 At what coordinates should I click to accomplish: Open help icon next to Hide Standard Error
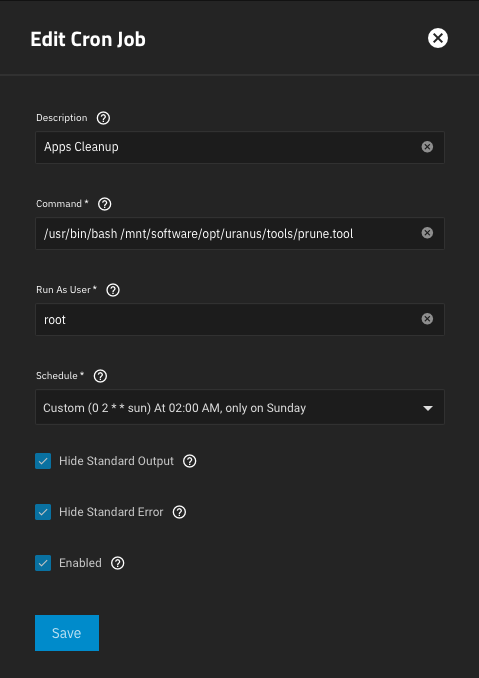(x=179, y=512)
